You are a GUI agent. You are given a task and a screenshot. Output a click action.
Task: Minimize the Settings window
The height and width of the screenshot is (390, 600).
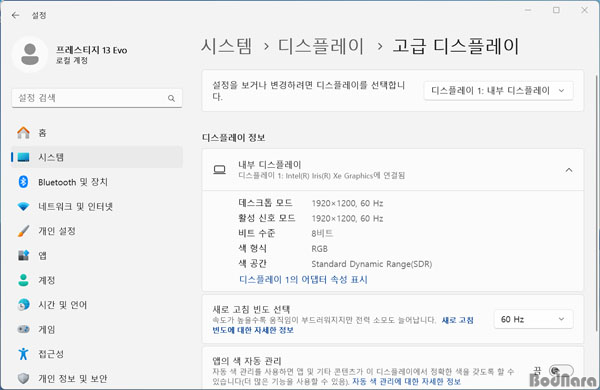pos(528,10)
